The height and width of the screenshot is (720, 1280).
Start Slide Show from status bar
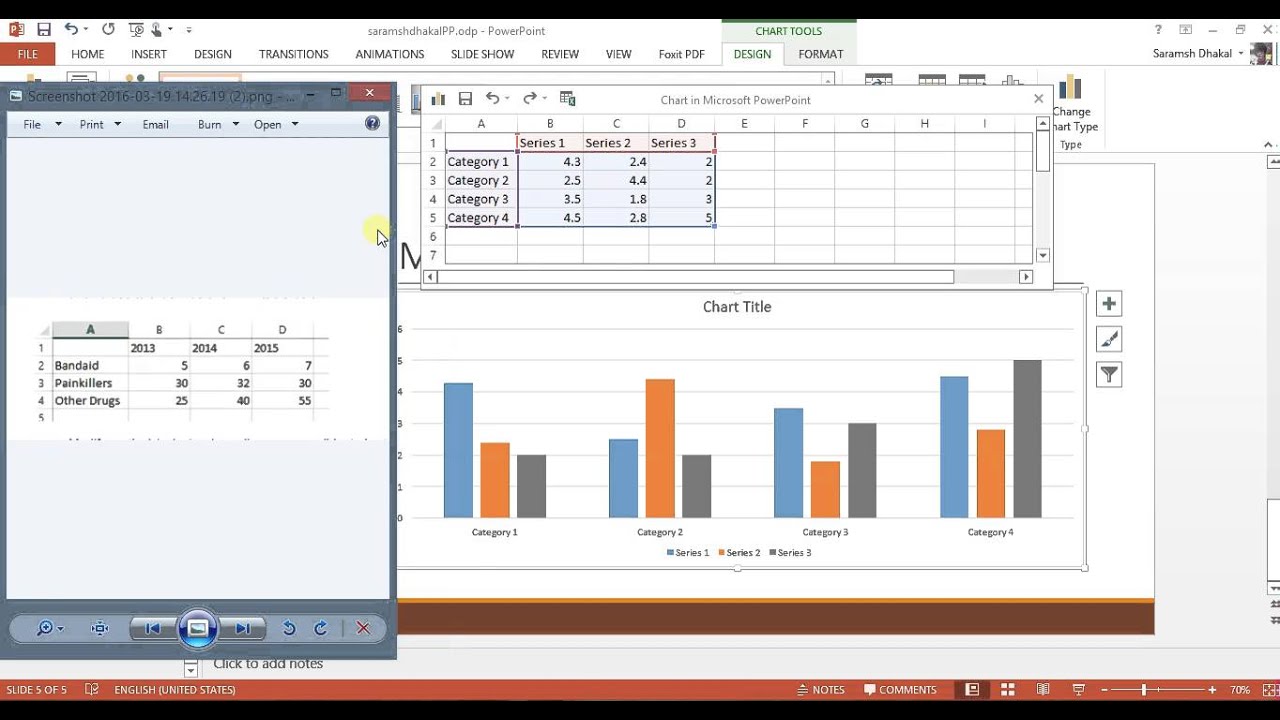(x=1079, y=690)
